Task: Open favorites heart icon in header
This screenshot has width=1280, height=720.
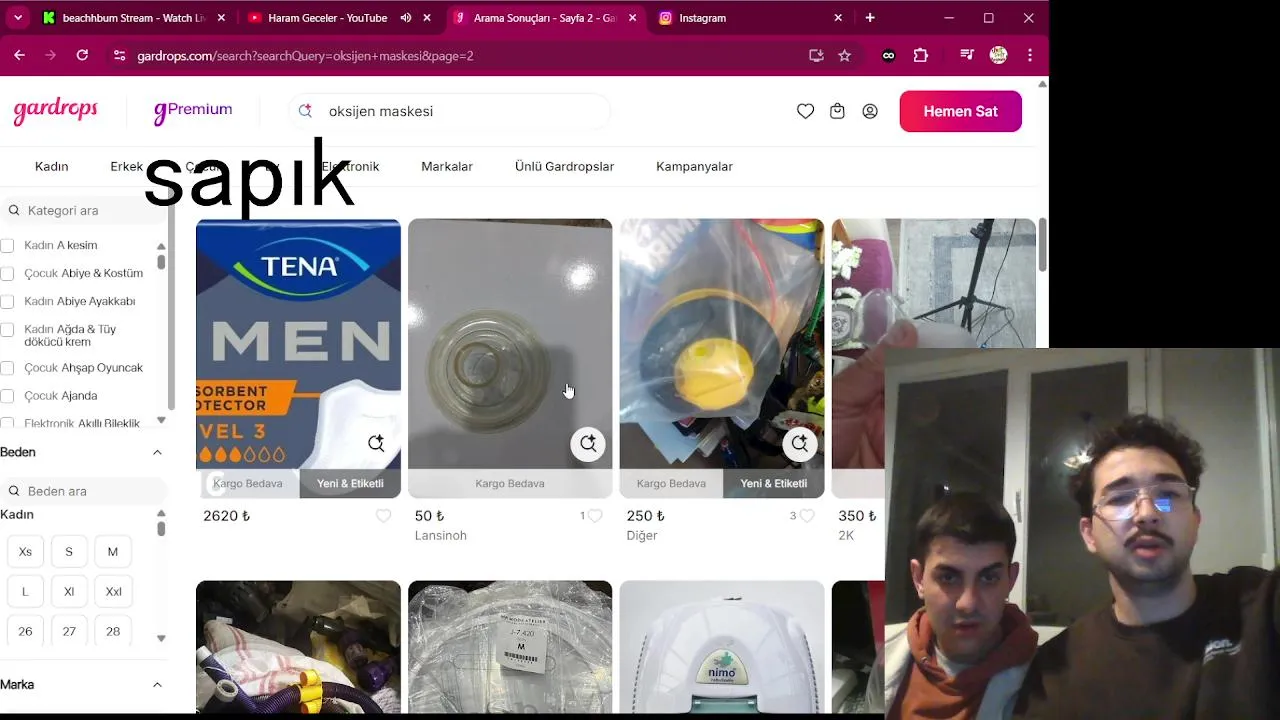Action: [x=805, y=111]
